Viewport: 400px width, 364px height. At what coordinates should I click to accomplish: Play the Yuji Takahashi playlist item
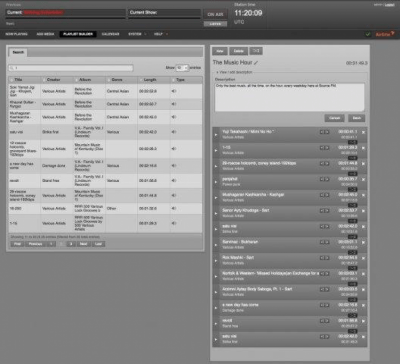[x=216, y=135]
